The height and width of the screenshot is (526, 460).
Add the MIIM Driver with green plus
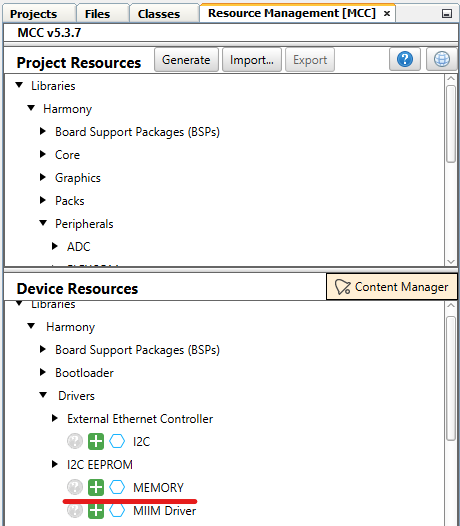pyautogui.click(x=96, y=511)
